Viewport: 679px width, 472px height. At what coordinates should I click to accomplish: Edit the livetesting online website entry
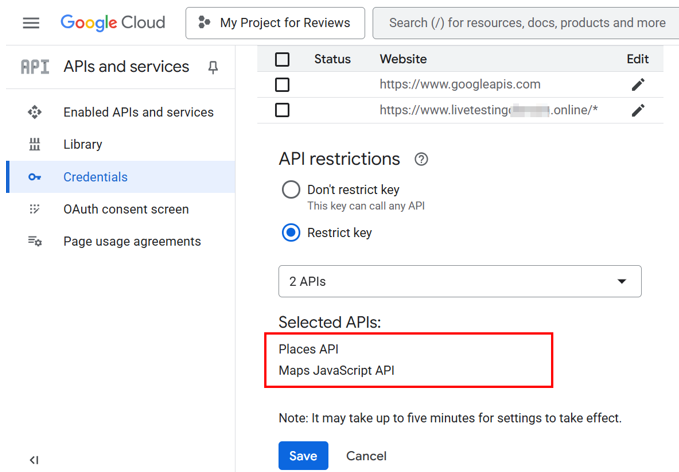click(638, 110)
